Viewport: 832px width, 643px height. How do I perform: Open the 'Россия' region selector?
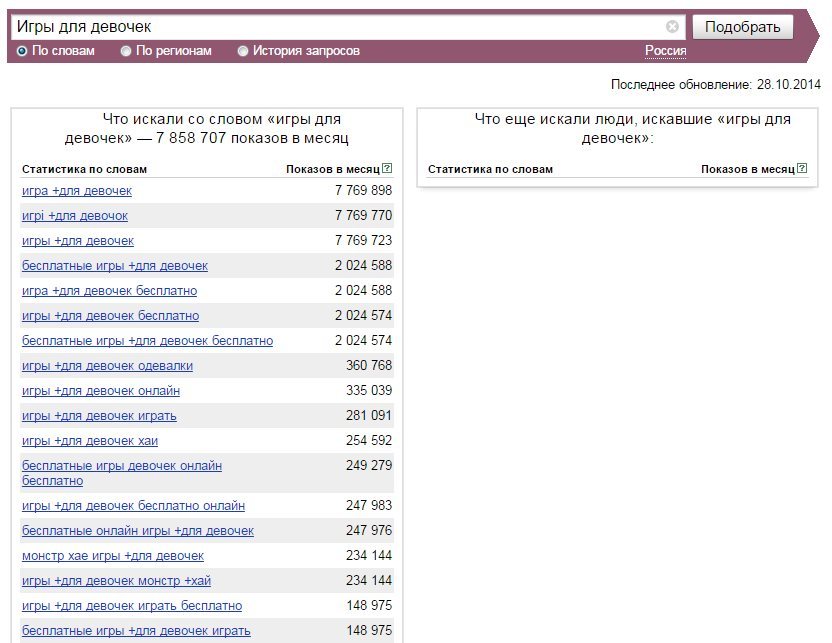(665, 51)
